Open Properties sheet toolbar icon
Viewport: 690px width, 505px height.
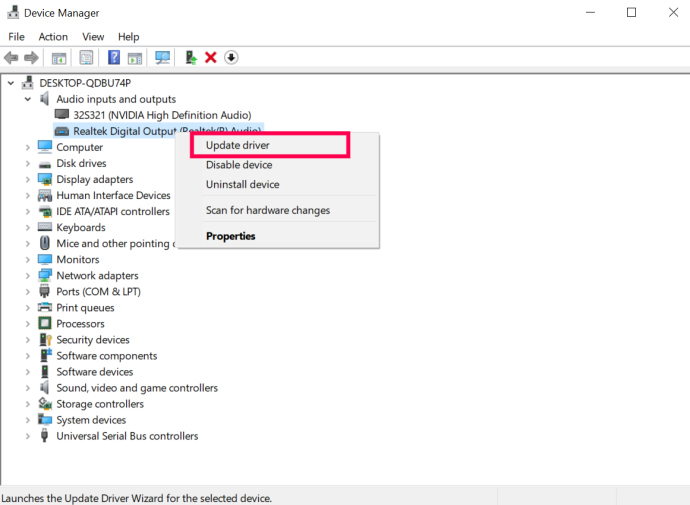tap(86, 58)
